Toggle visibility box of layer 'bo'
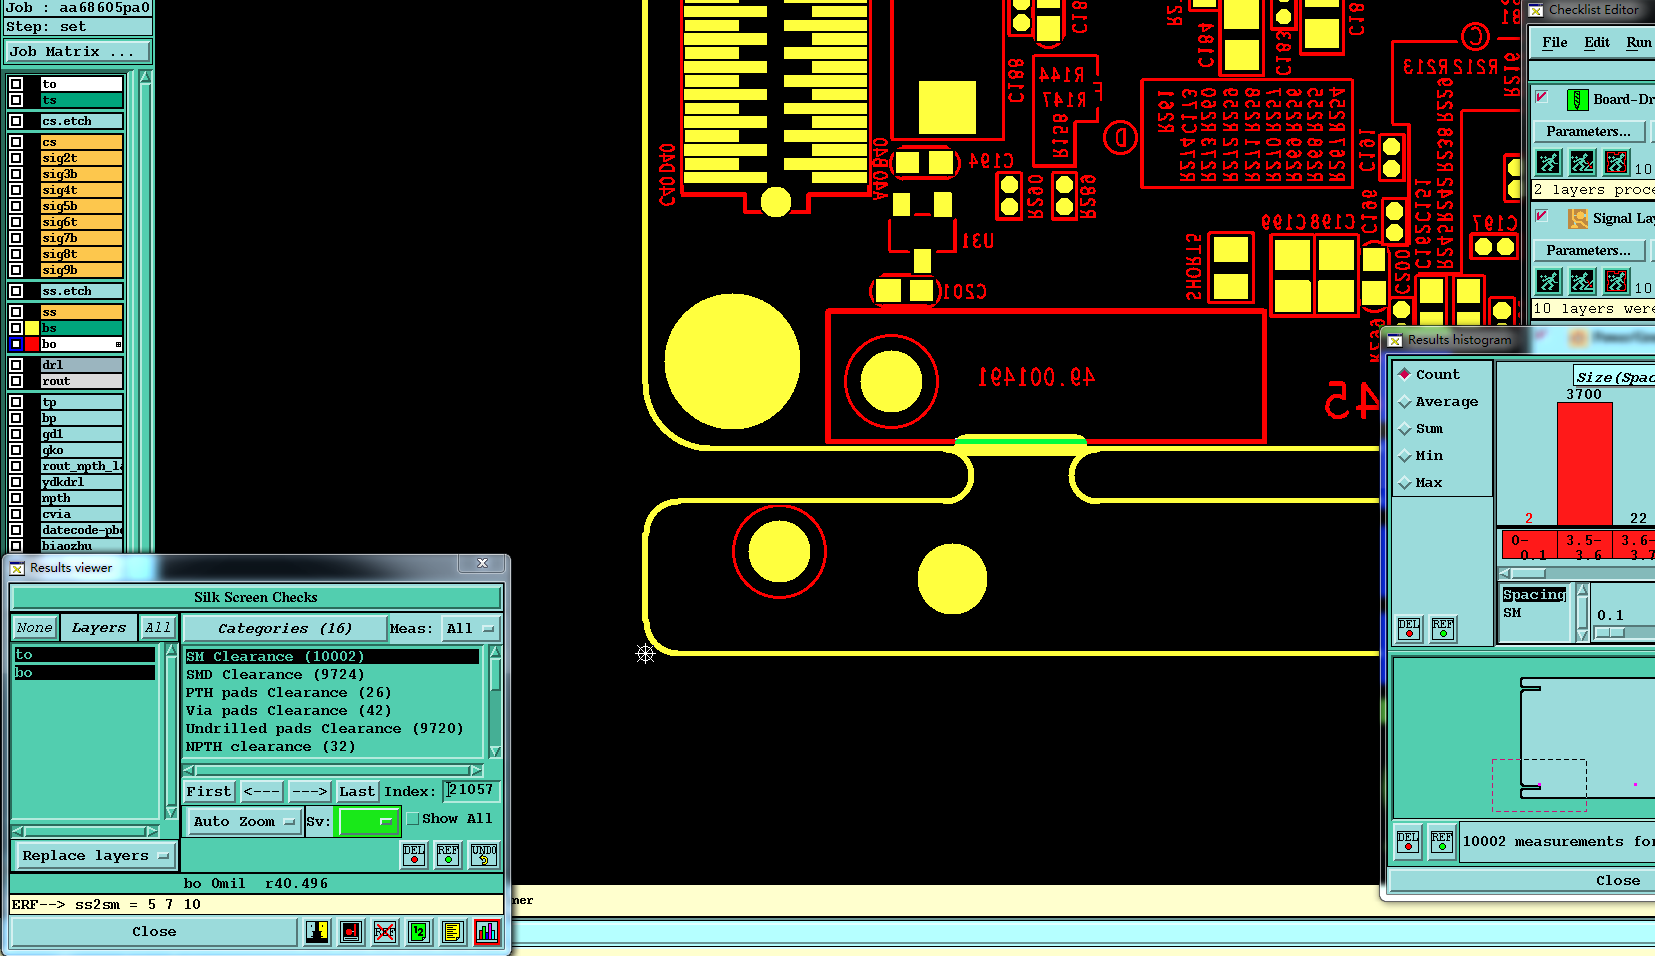 pos(16,344)
